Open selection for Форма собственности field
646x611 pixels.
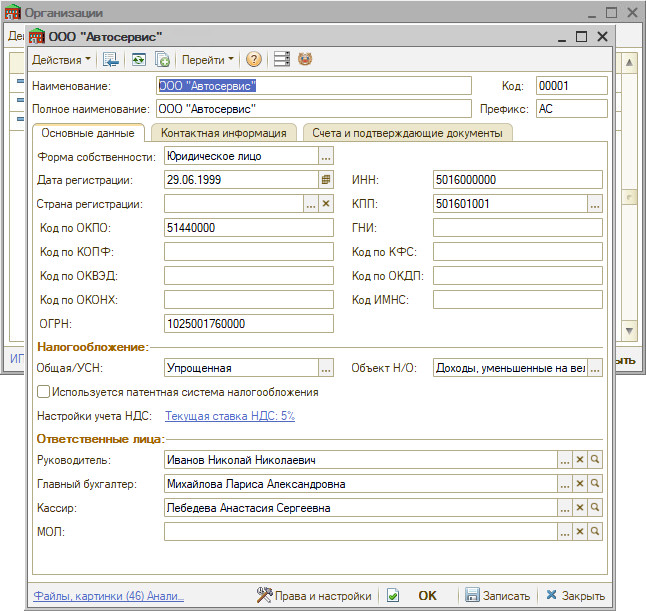(325, 156)
